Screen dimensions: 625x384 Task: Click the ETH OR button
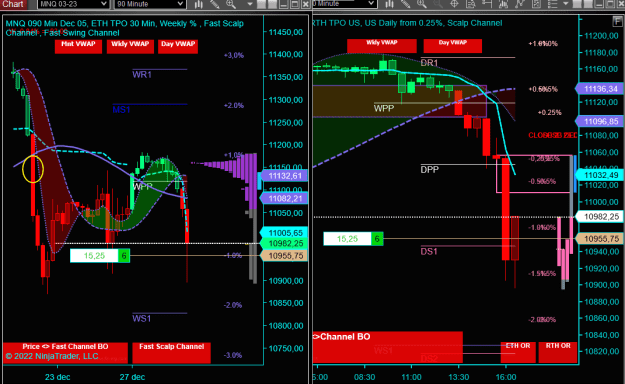point(518,352)
